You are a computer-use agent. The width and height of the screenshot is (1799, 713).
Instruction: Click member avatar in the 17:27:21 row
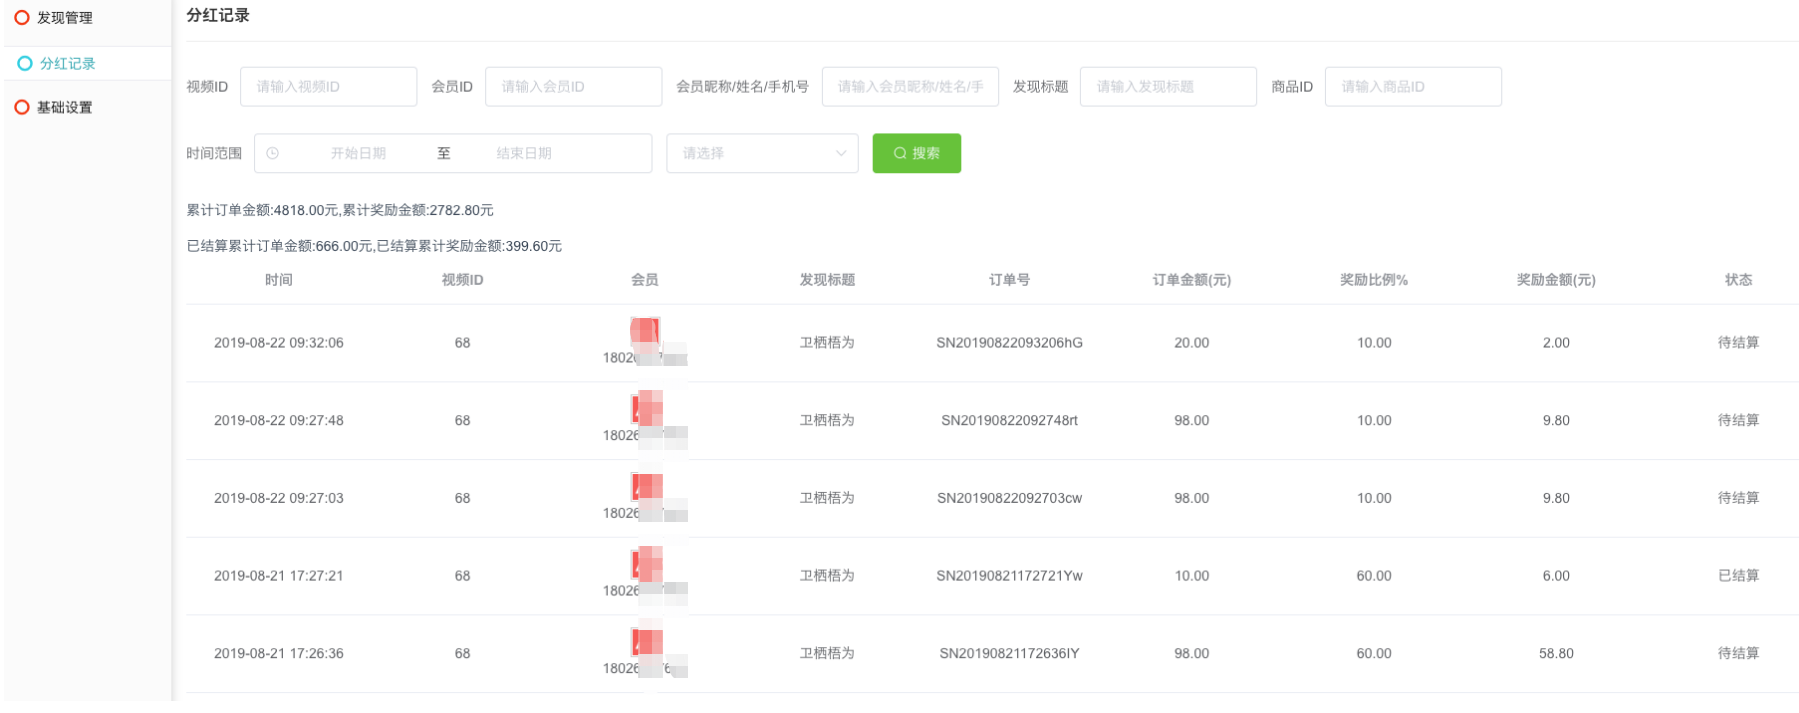646,564
